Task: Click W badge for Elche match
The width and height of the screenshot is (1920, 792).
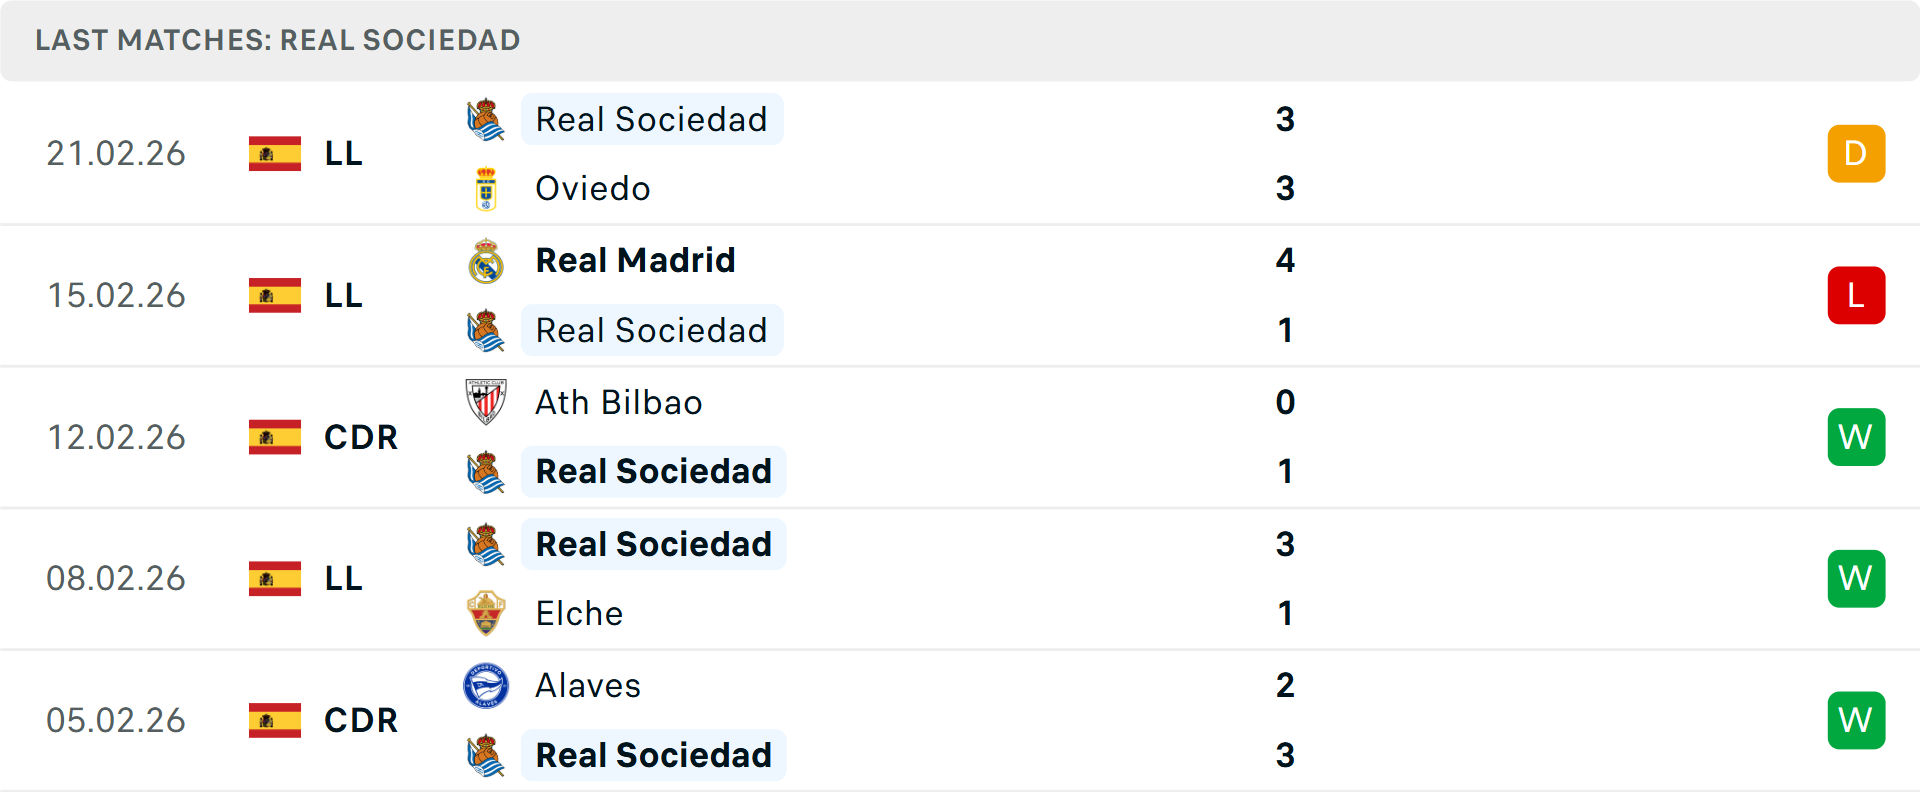Action: [x=1856, y=579]
